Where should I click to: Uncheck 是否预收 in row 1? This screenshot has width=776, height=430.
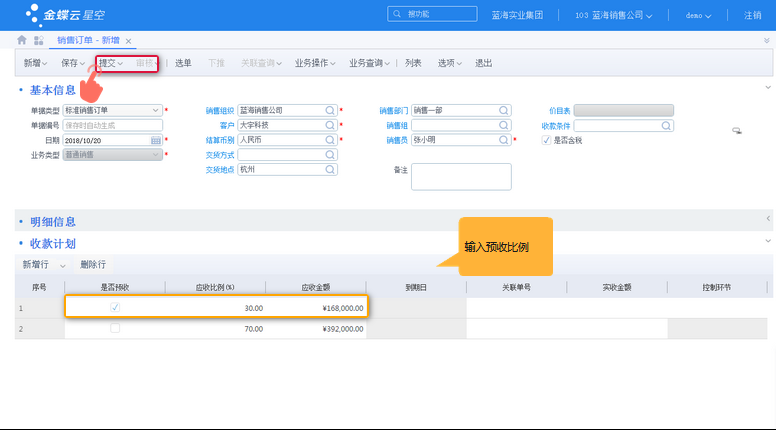pyautogui.click(x=115, y=307)
